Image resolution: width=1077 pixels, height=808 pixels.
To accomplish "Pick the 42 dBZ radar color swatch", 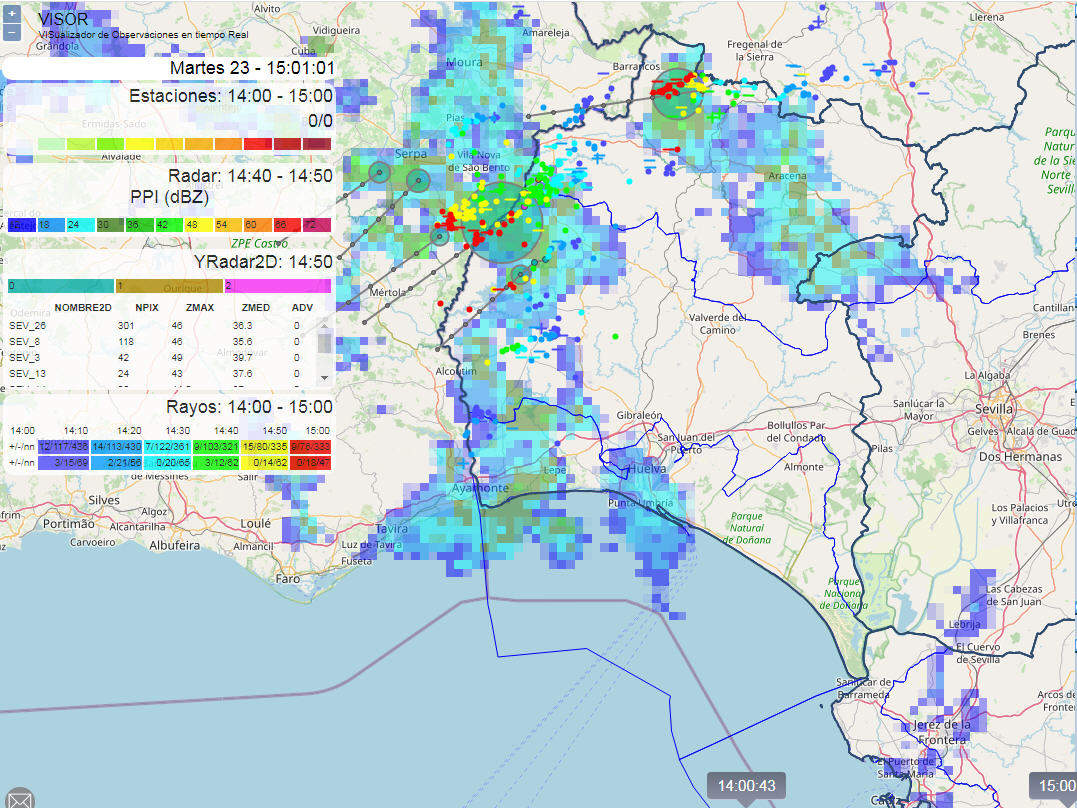I will [x=169, y=225].
